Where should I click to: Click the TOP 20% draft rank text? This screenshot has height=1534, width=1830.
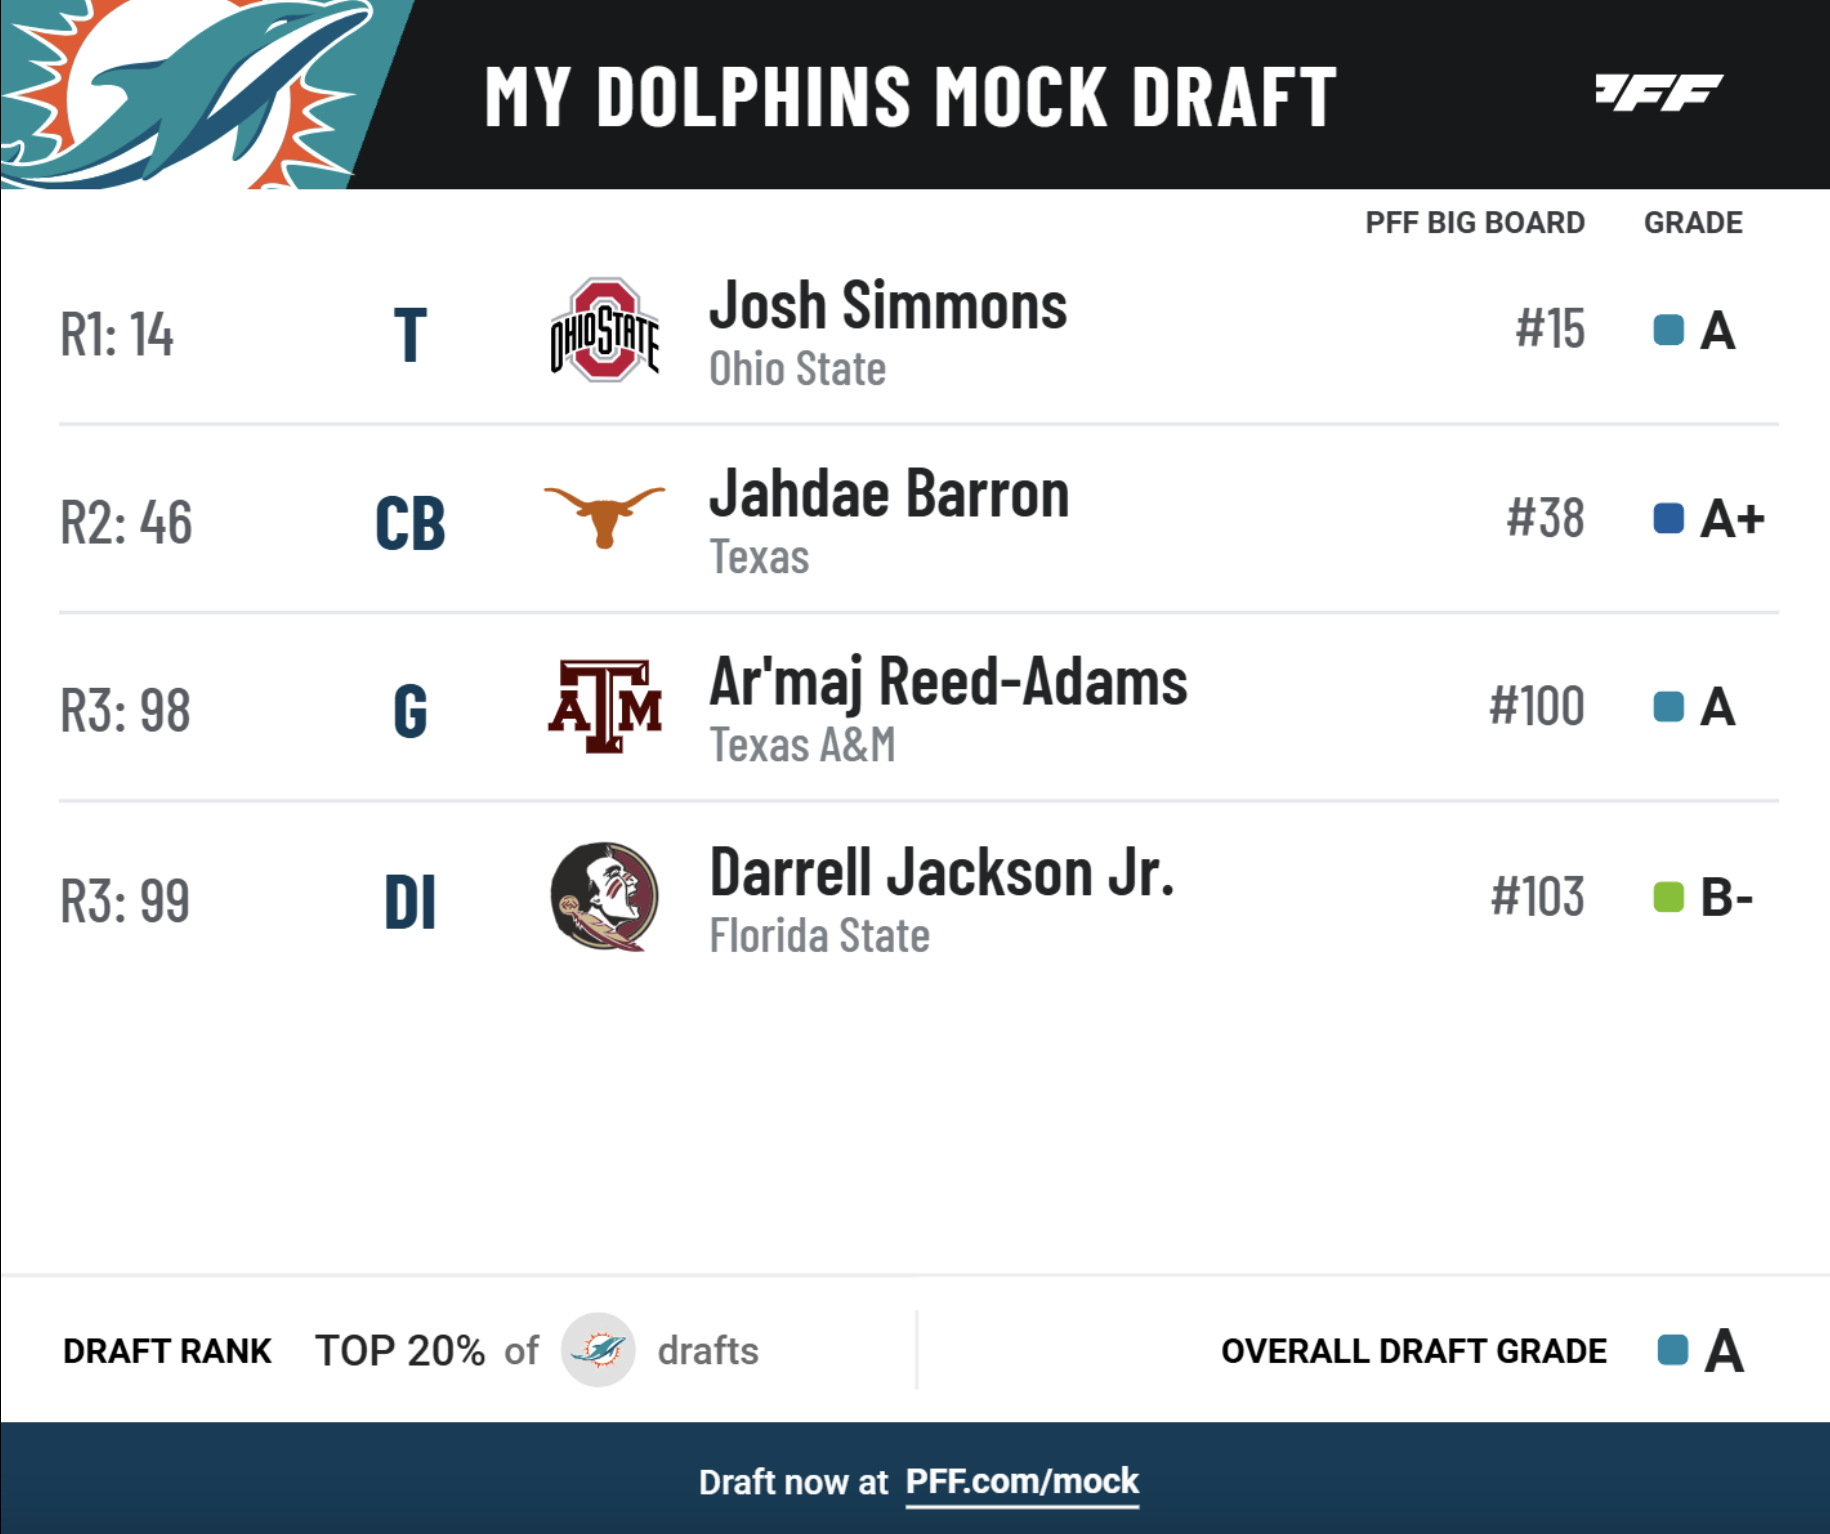point(400,1351)
